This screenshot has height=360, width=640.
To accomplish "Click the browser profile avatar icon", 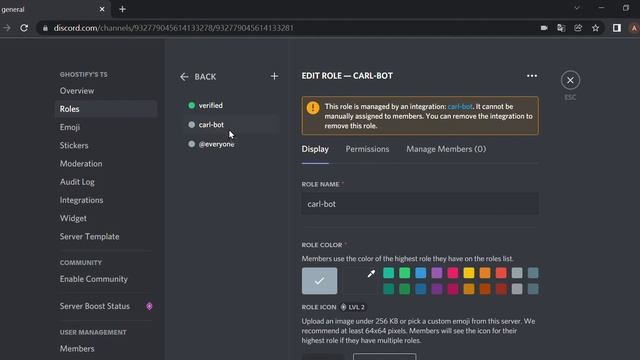I will tap(634, 28).
